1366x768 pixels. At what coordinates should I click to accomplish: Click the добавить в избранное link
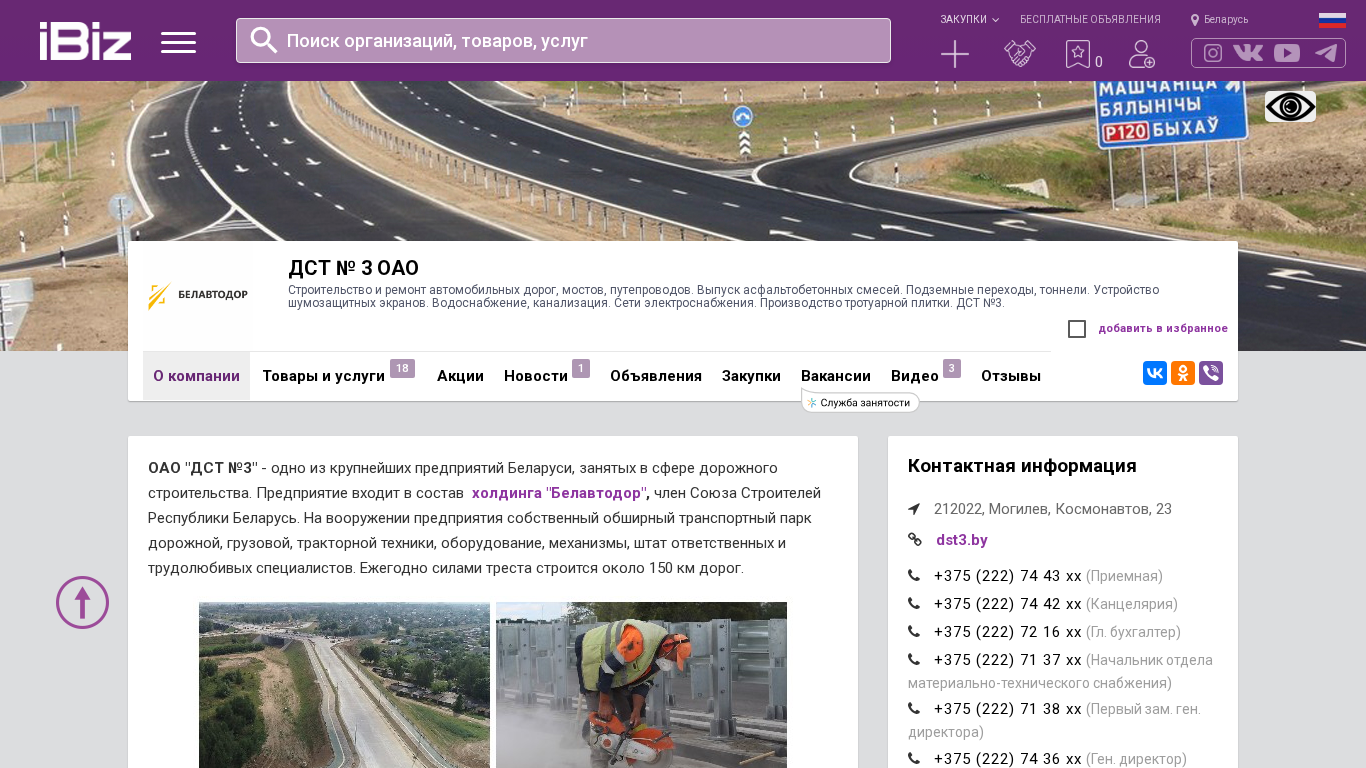[1163, 329]
